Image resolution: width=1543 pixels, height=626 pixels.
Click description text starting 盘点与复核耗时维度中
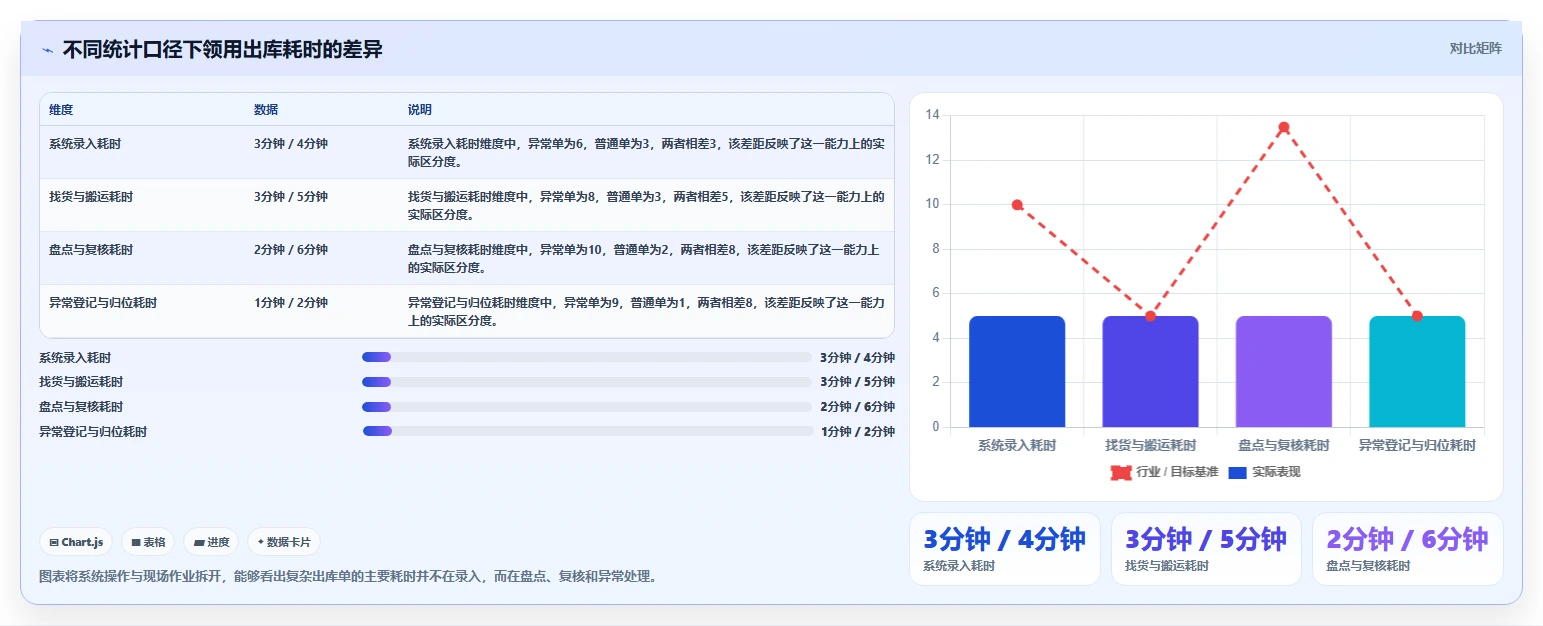pyautogui.click(x=644, y=258)
